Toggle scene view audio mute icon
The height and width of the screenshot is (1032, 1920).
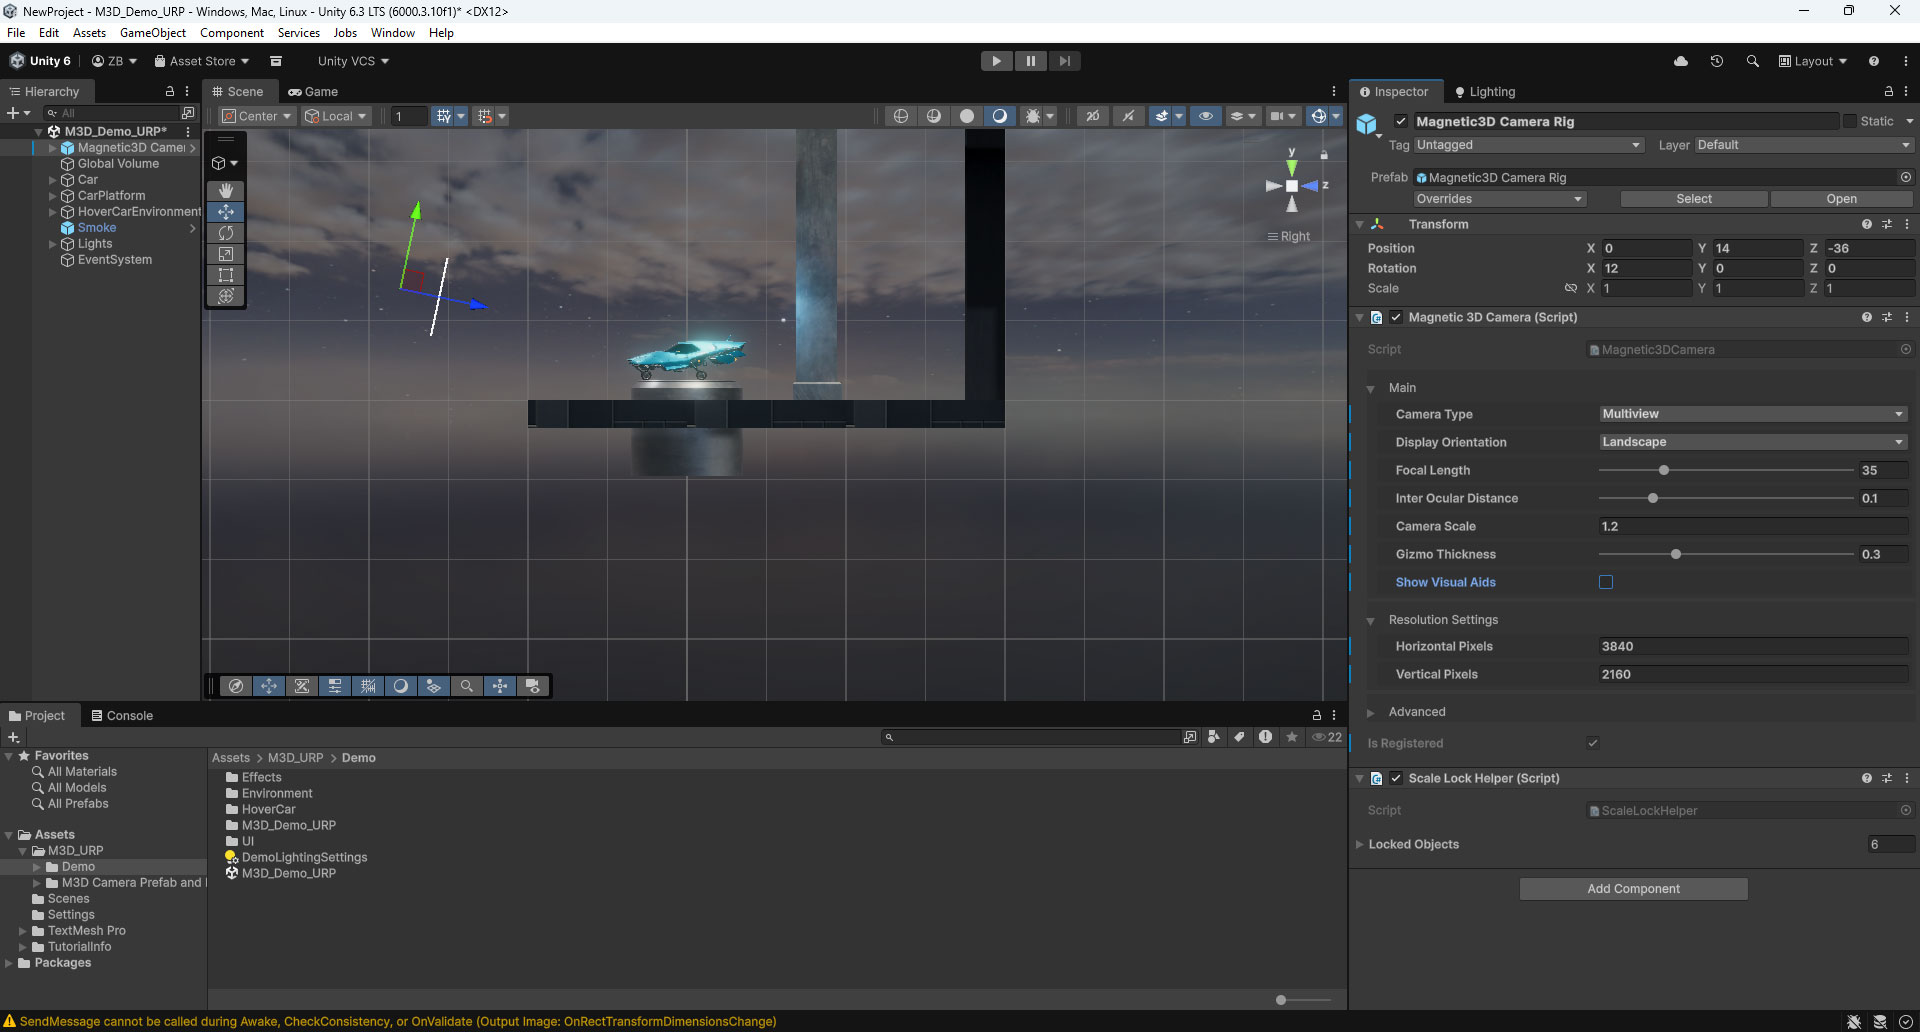point(1128,116)
